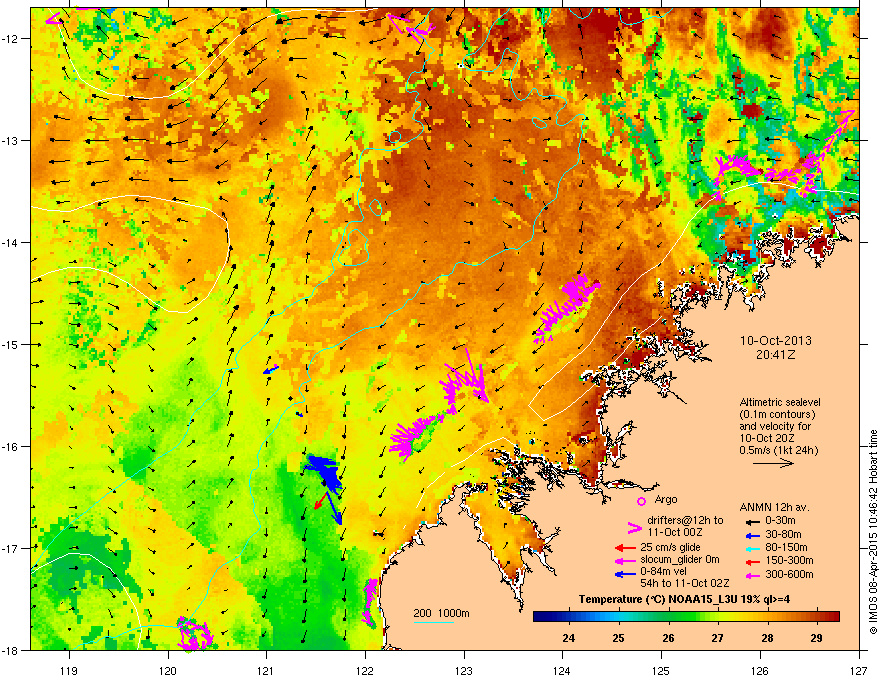Screen dimensions: 880x680
Task: Click the magenta drifter track near 124E 14.6S
Action: [566, 309]
